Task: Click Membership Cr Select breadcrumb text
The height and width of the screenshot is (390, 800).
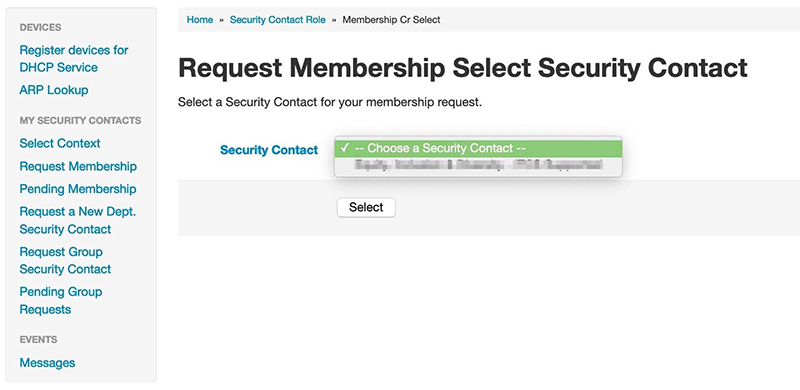Action: [x=391, y=20]
